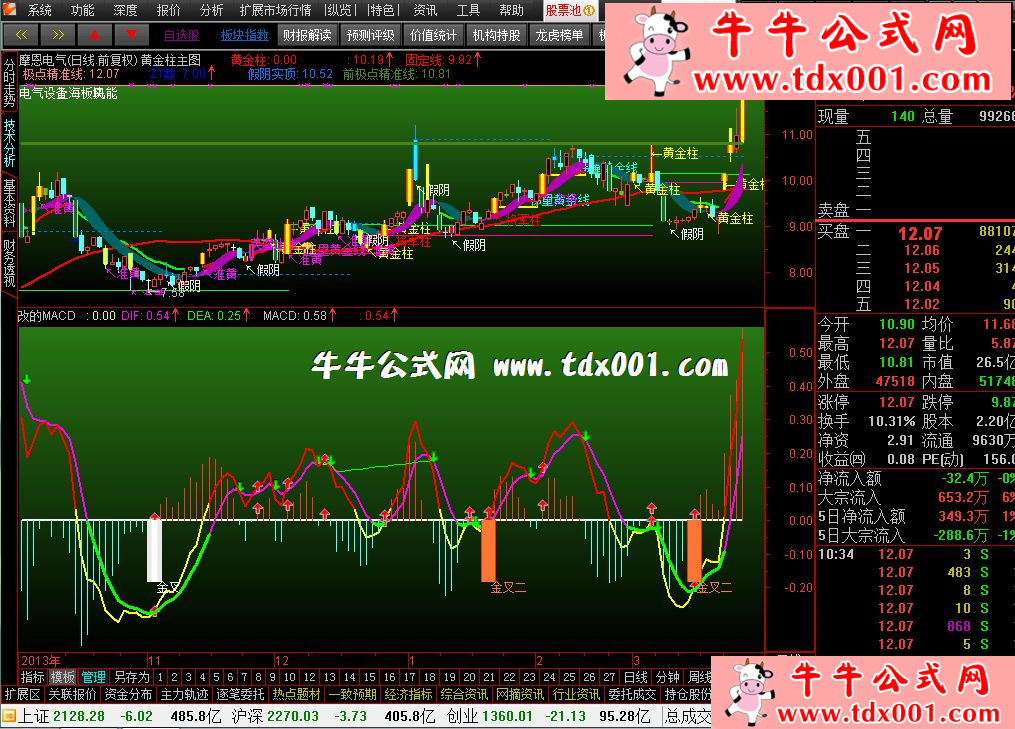Open the 系统 menu
The image size is (1015, 729).
[x=39, y=10]
